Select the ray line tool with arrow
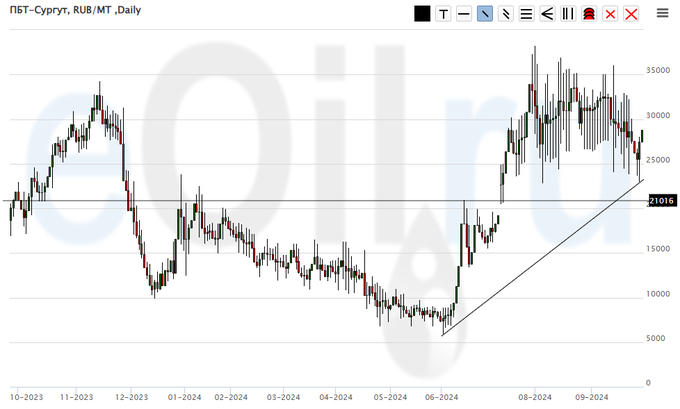This screenshot has height=409, width=680. click(506, 14)
